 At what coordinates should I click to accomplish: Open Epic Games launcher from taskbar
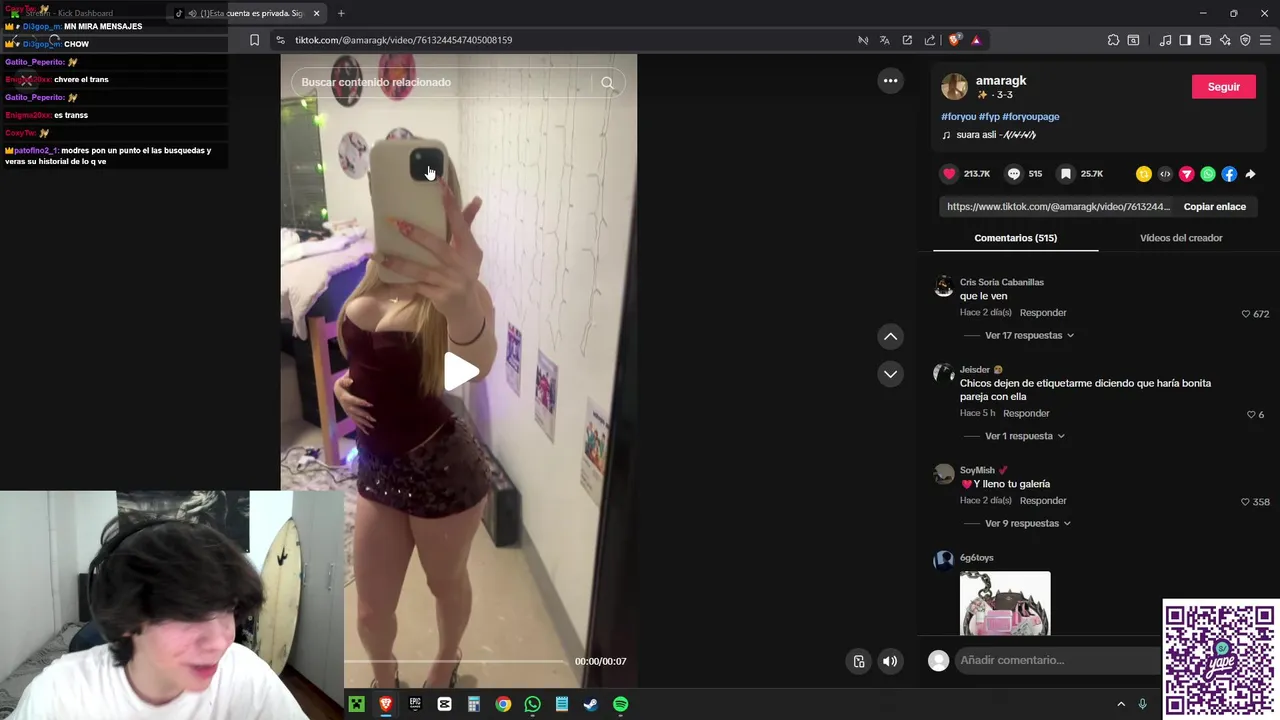click(x=415, y=704)
